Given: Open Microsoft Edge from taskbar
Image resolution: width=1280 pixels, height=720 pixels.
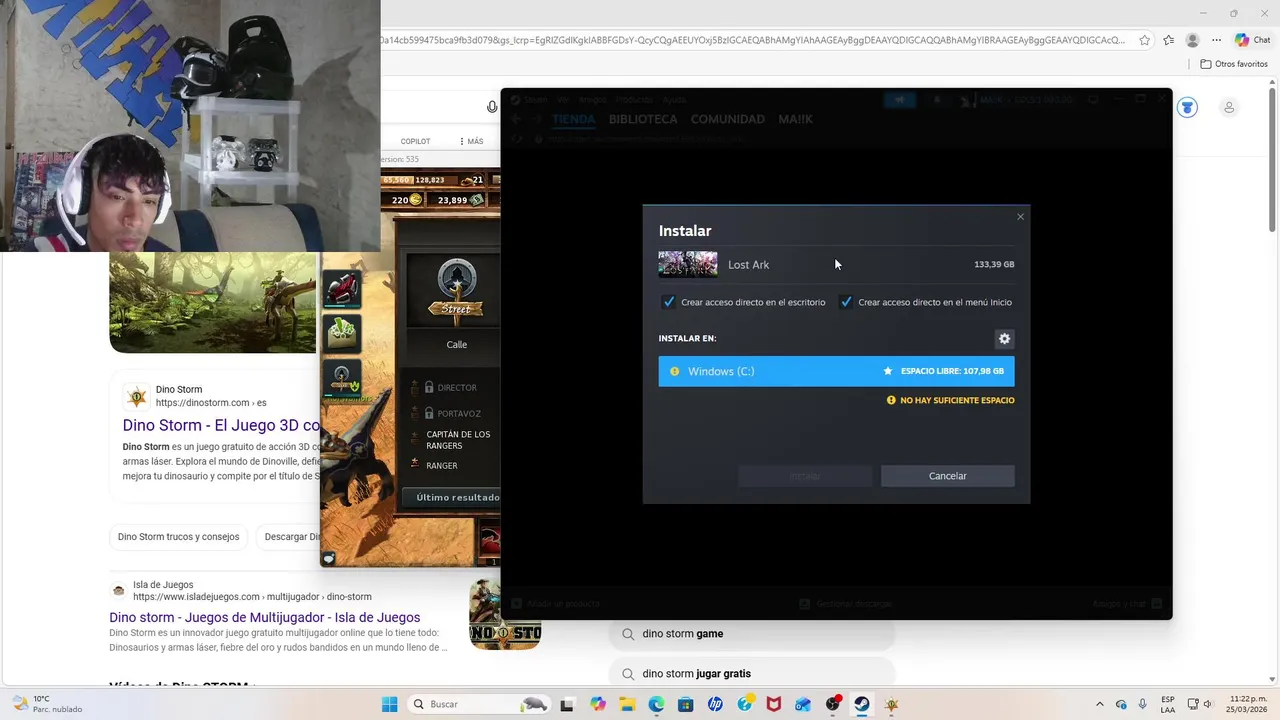Looking at the screenshot, I should [x=656, y=704].
